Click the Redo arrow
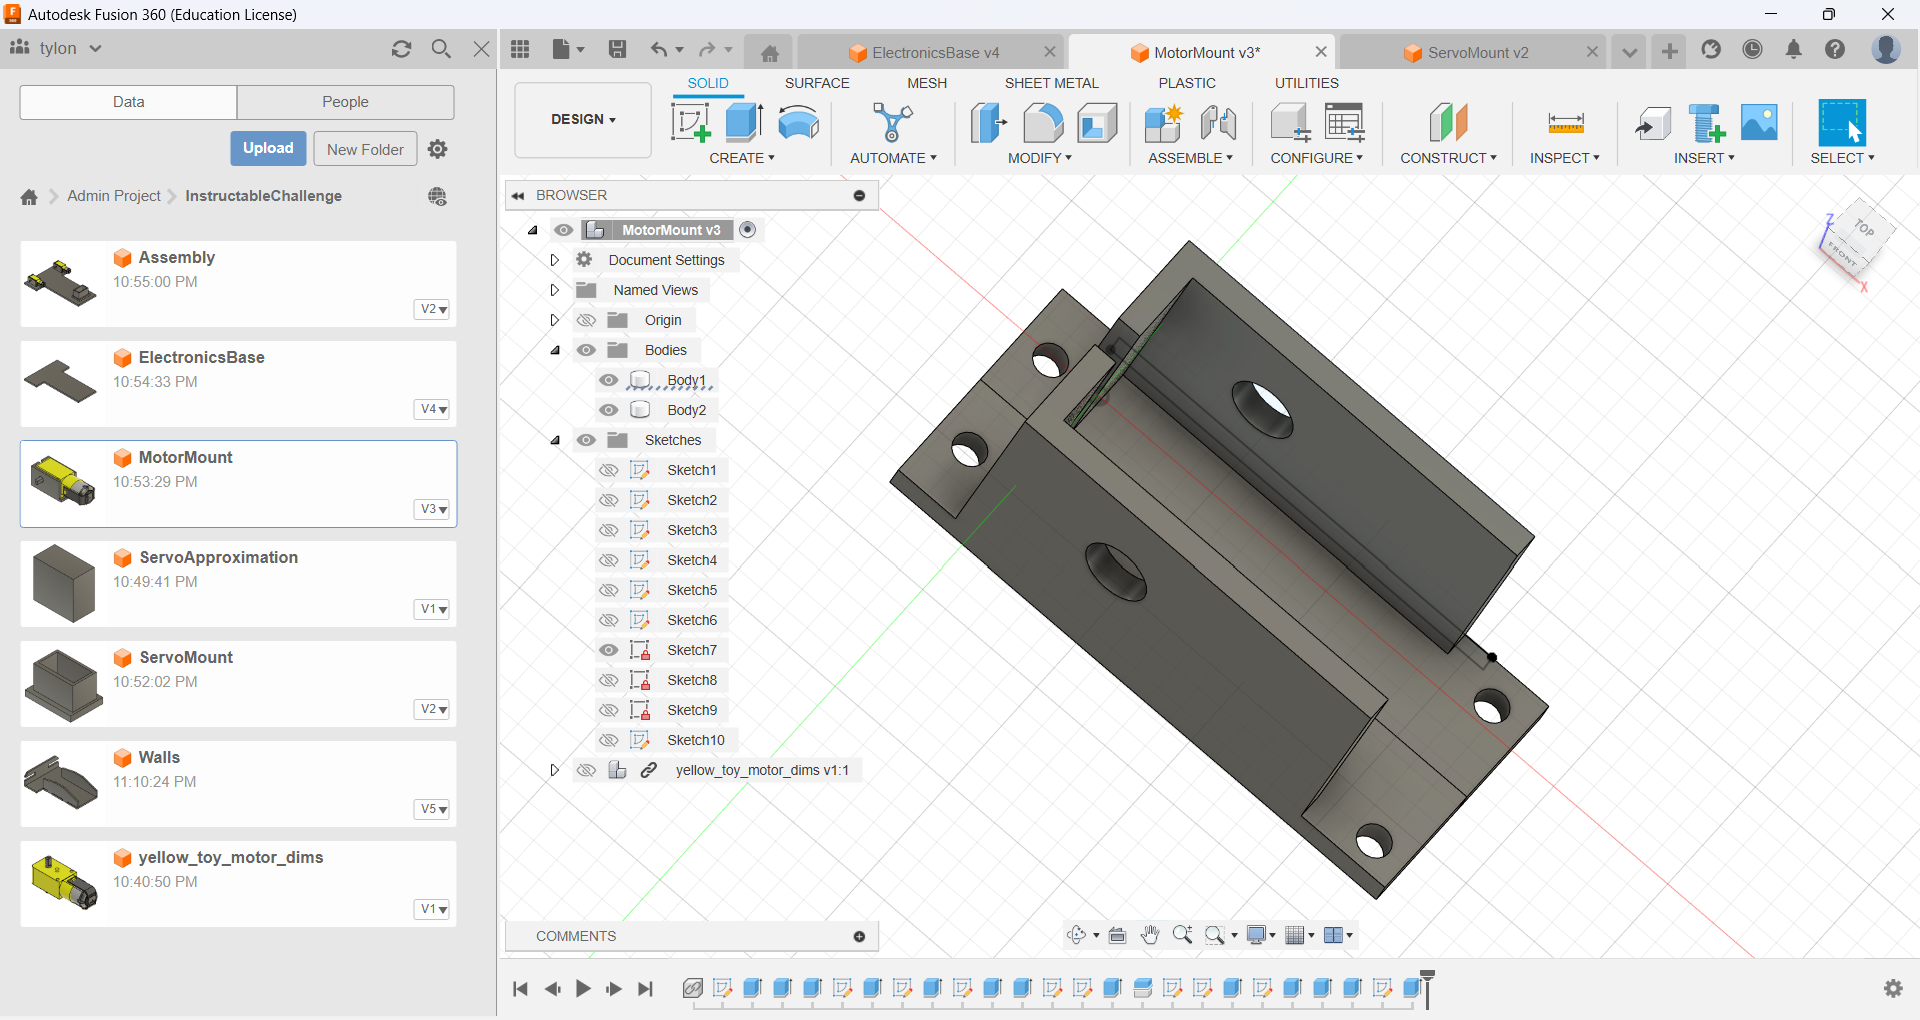This screenshot has height=1020, width=1920. (707, 49)
